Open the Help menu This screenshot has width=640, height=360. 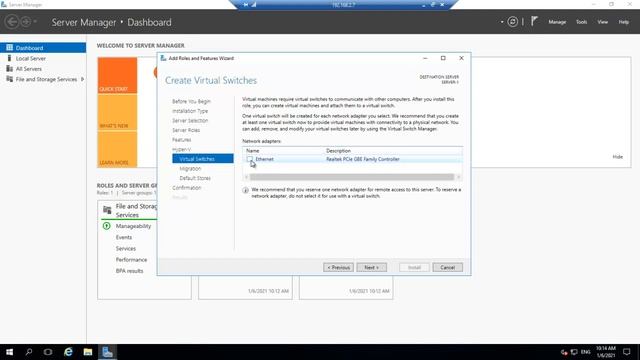624,22
